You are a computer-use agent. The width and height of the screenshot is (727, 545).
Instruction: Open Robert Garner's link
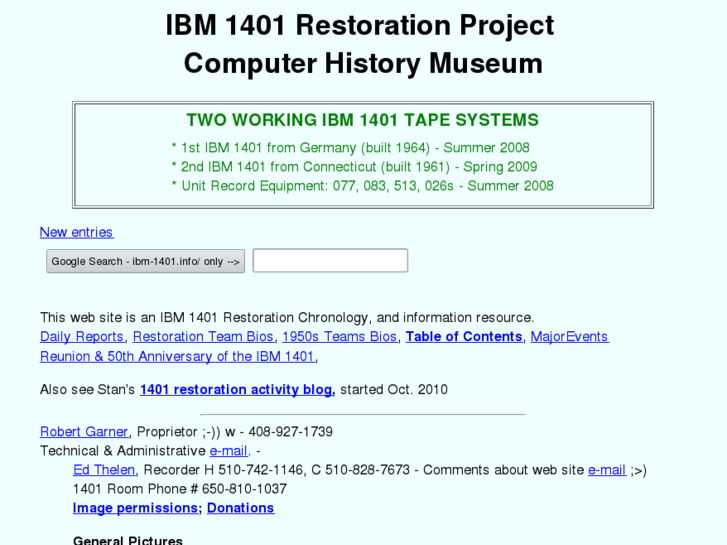point(84,432)
